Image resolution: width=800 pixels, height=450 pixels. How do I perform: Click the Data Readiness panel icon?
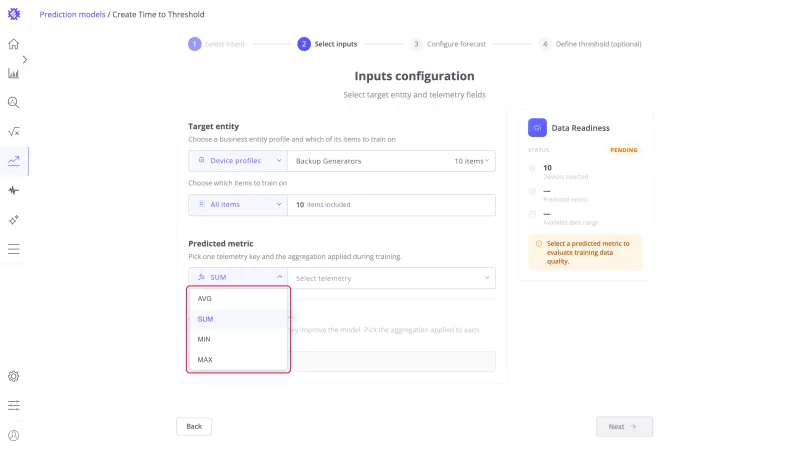pyautogui.click(x=537, y=128)
